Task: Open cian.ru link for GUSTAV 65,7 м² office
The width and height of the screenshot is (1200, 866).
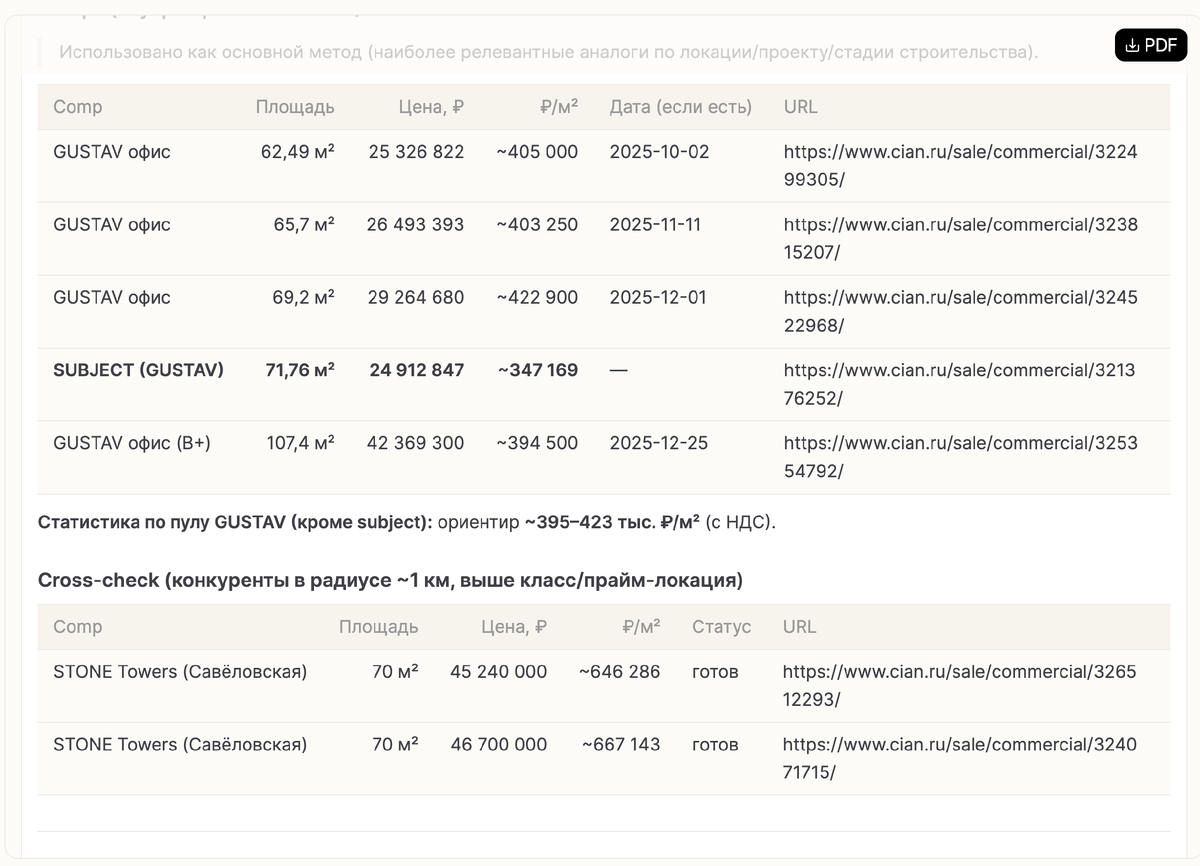Action: pyautogui.click(x=960, y=238)
